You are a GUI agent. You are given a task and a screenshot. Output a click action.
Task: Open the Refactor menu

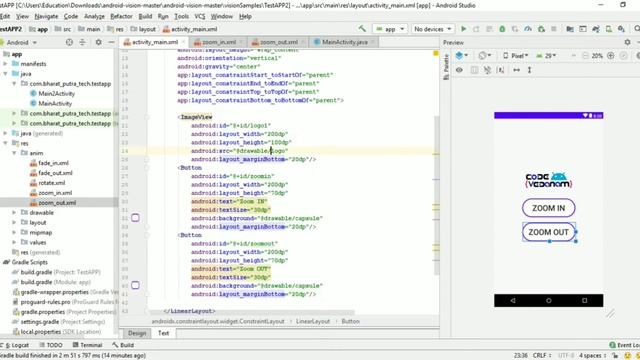121,16
